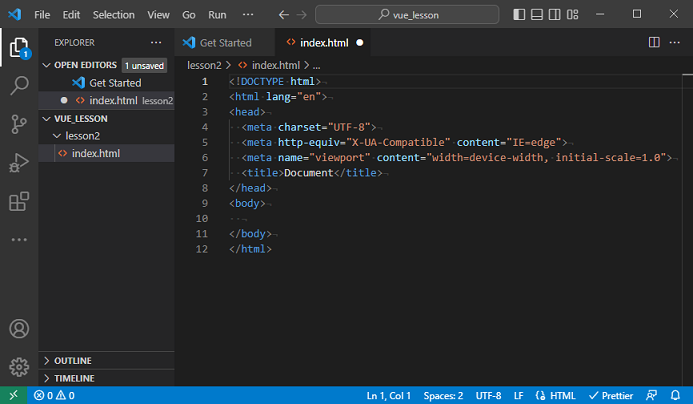The image size is (693, 404).
Task: Open the lesson2 breadcrumb dropdown
Action: [204, 65]
